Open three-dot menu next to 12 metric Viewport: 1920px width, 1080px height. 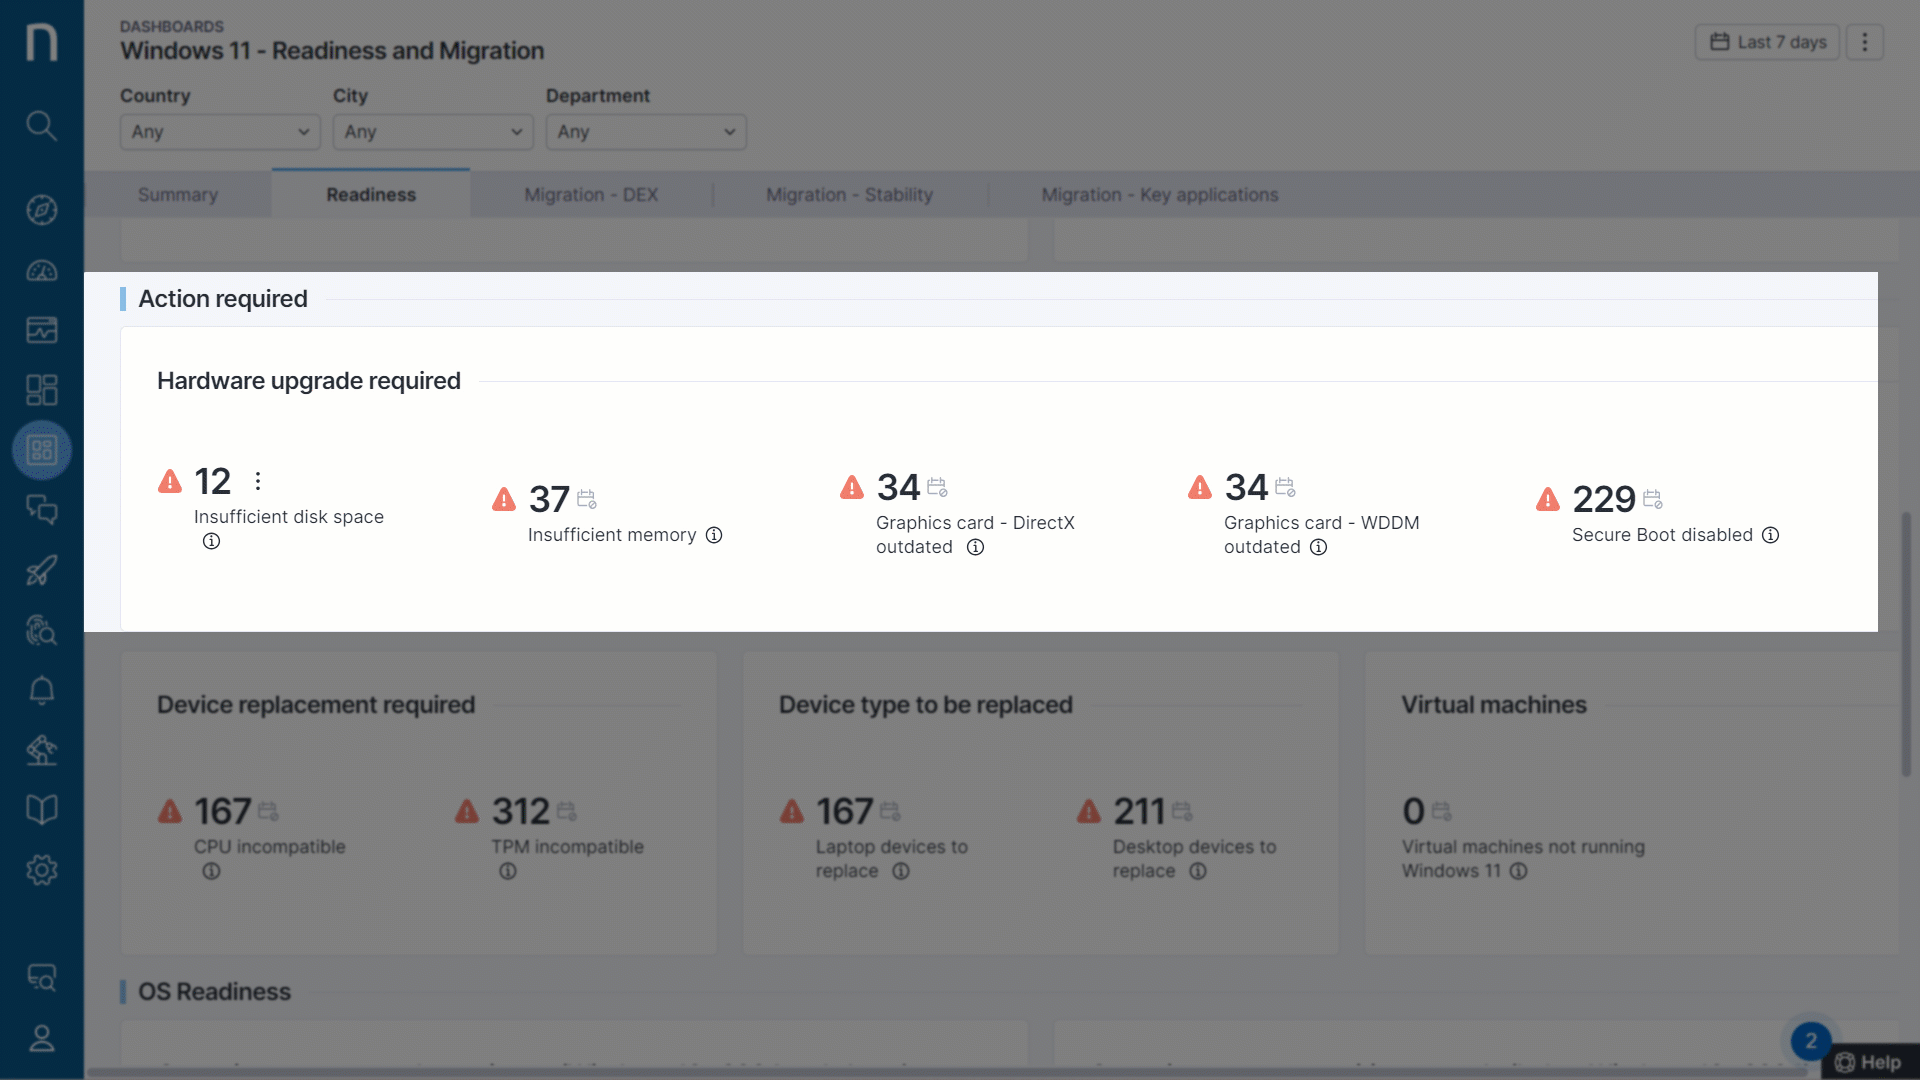pyautogui.click(x=258, y=481)
